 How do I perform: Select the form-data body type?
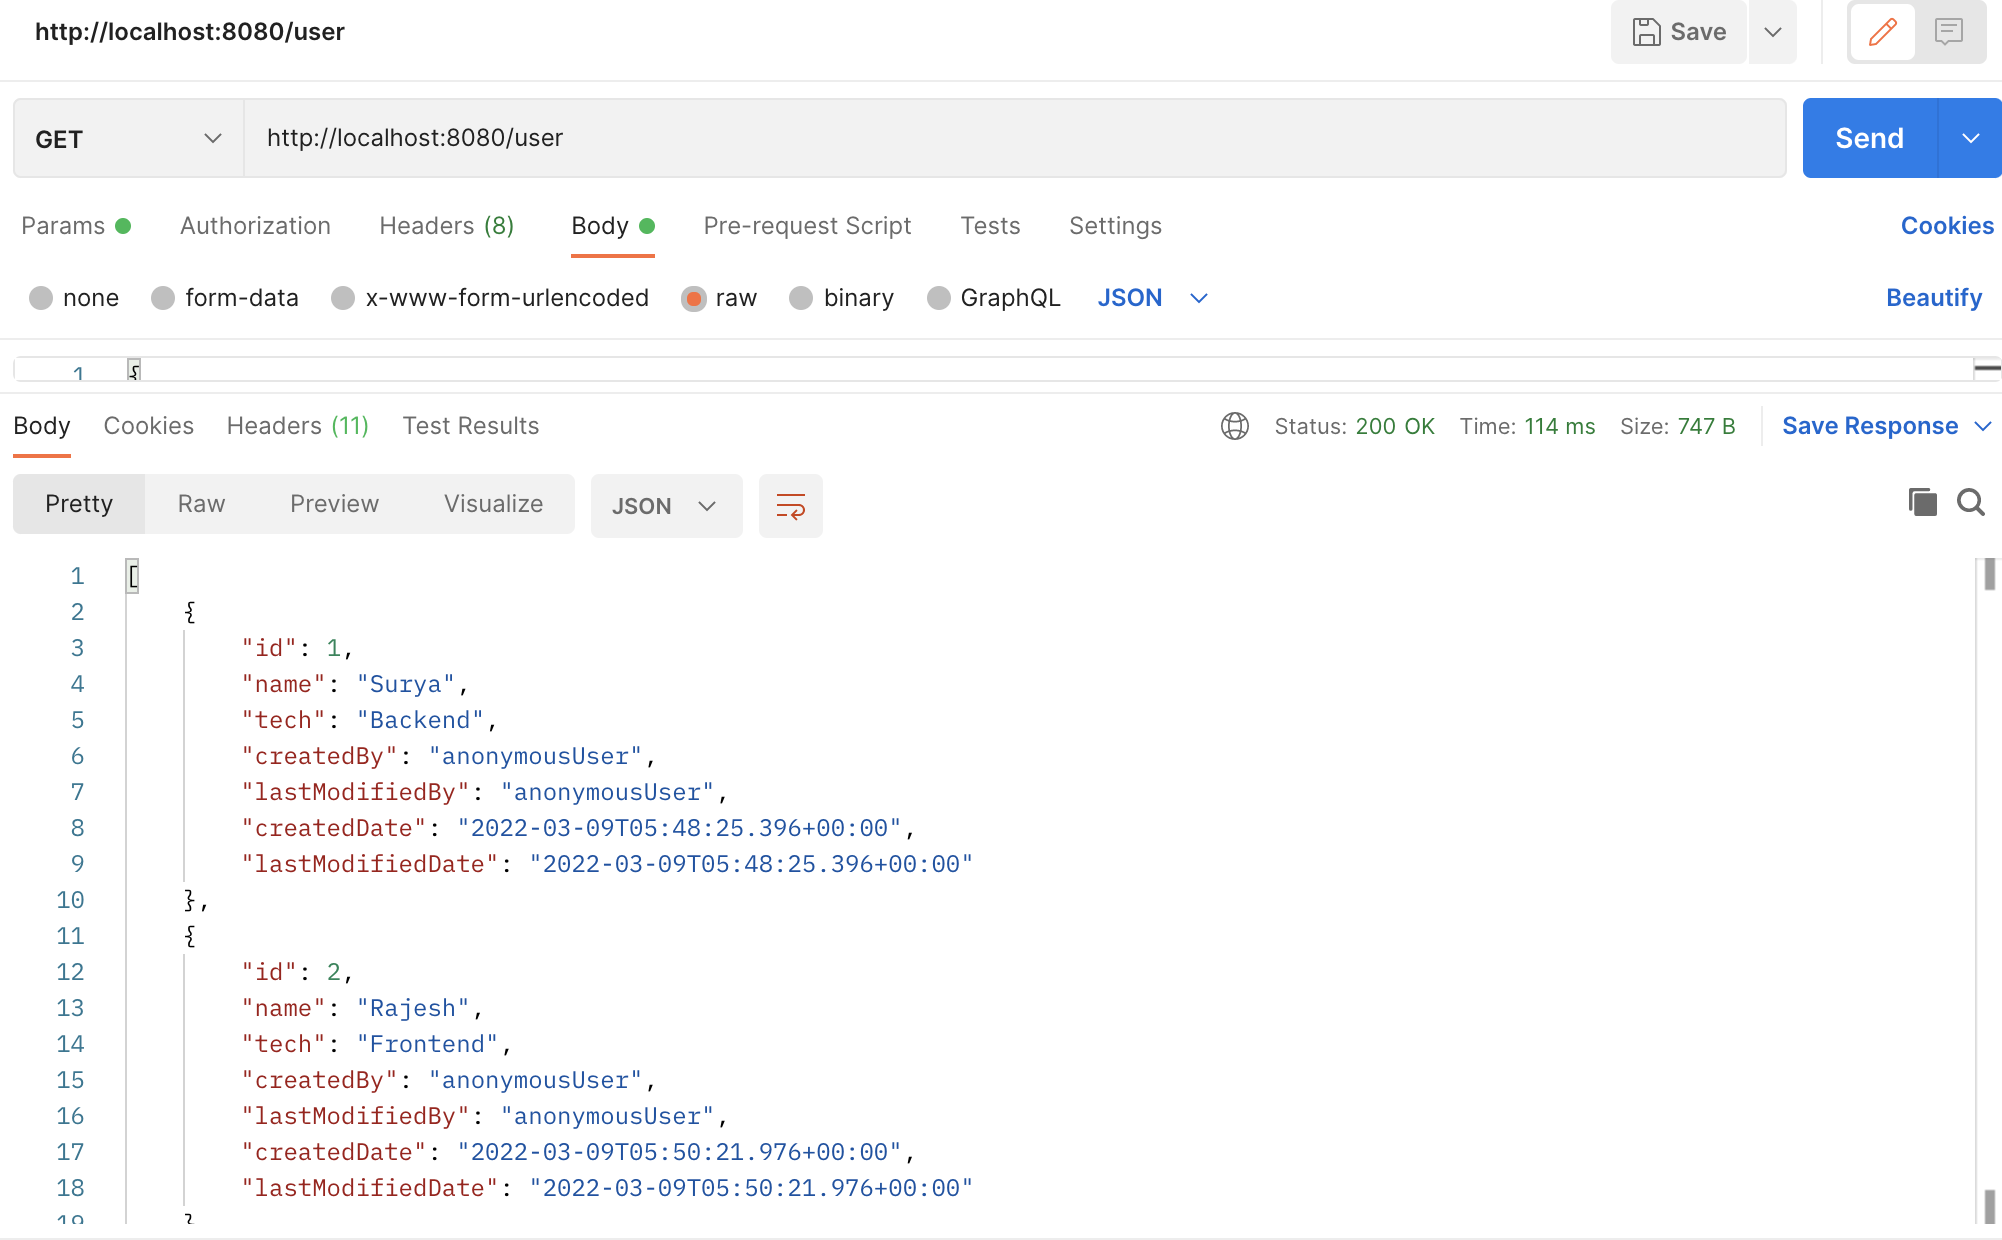[x=163, y=297]
